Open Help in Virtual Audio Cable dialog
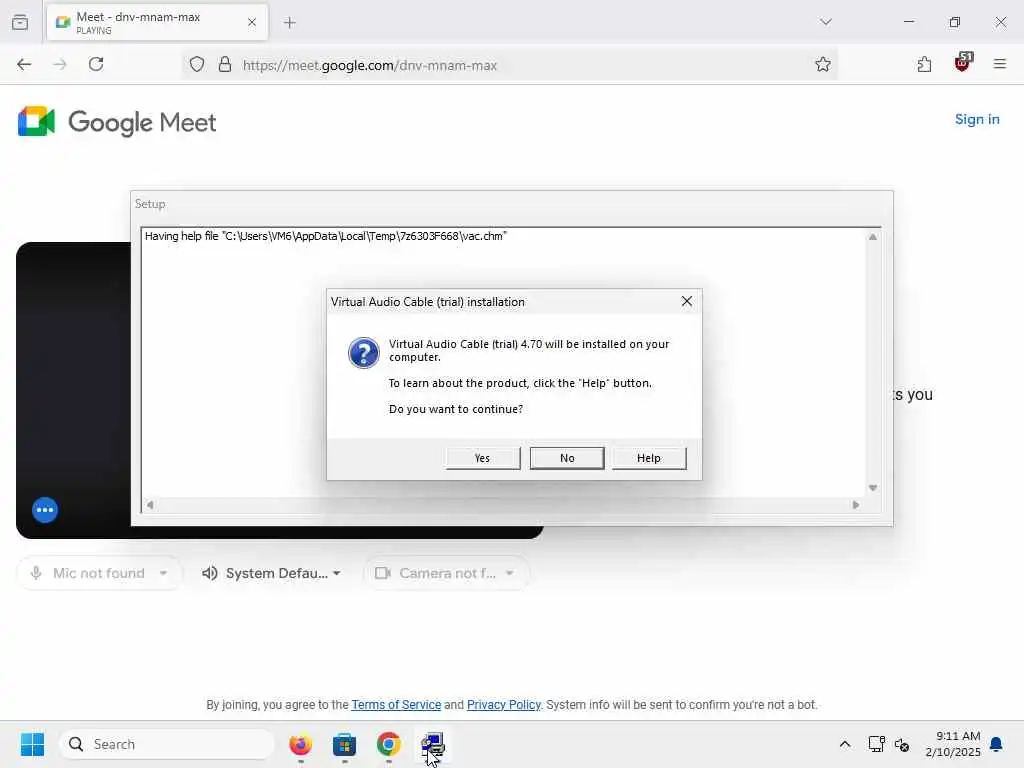This screenshot has height=768, width=1024. tap(648, 458)
